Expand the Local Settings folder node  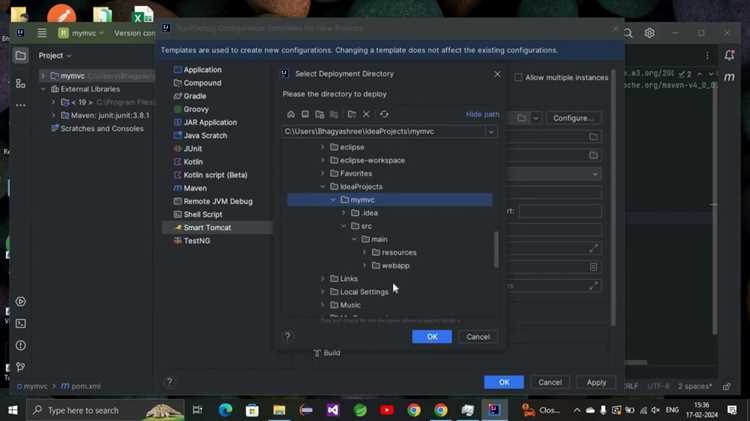click(322, 292)
